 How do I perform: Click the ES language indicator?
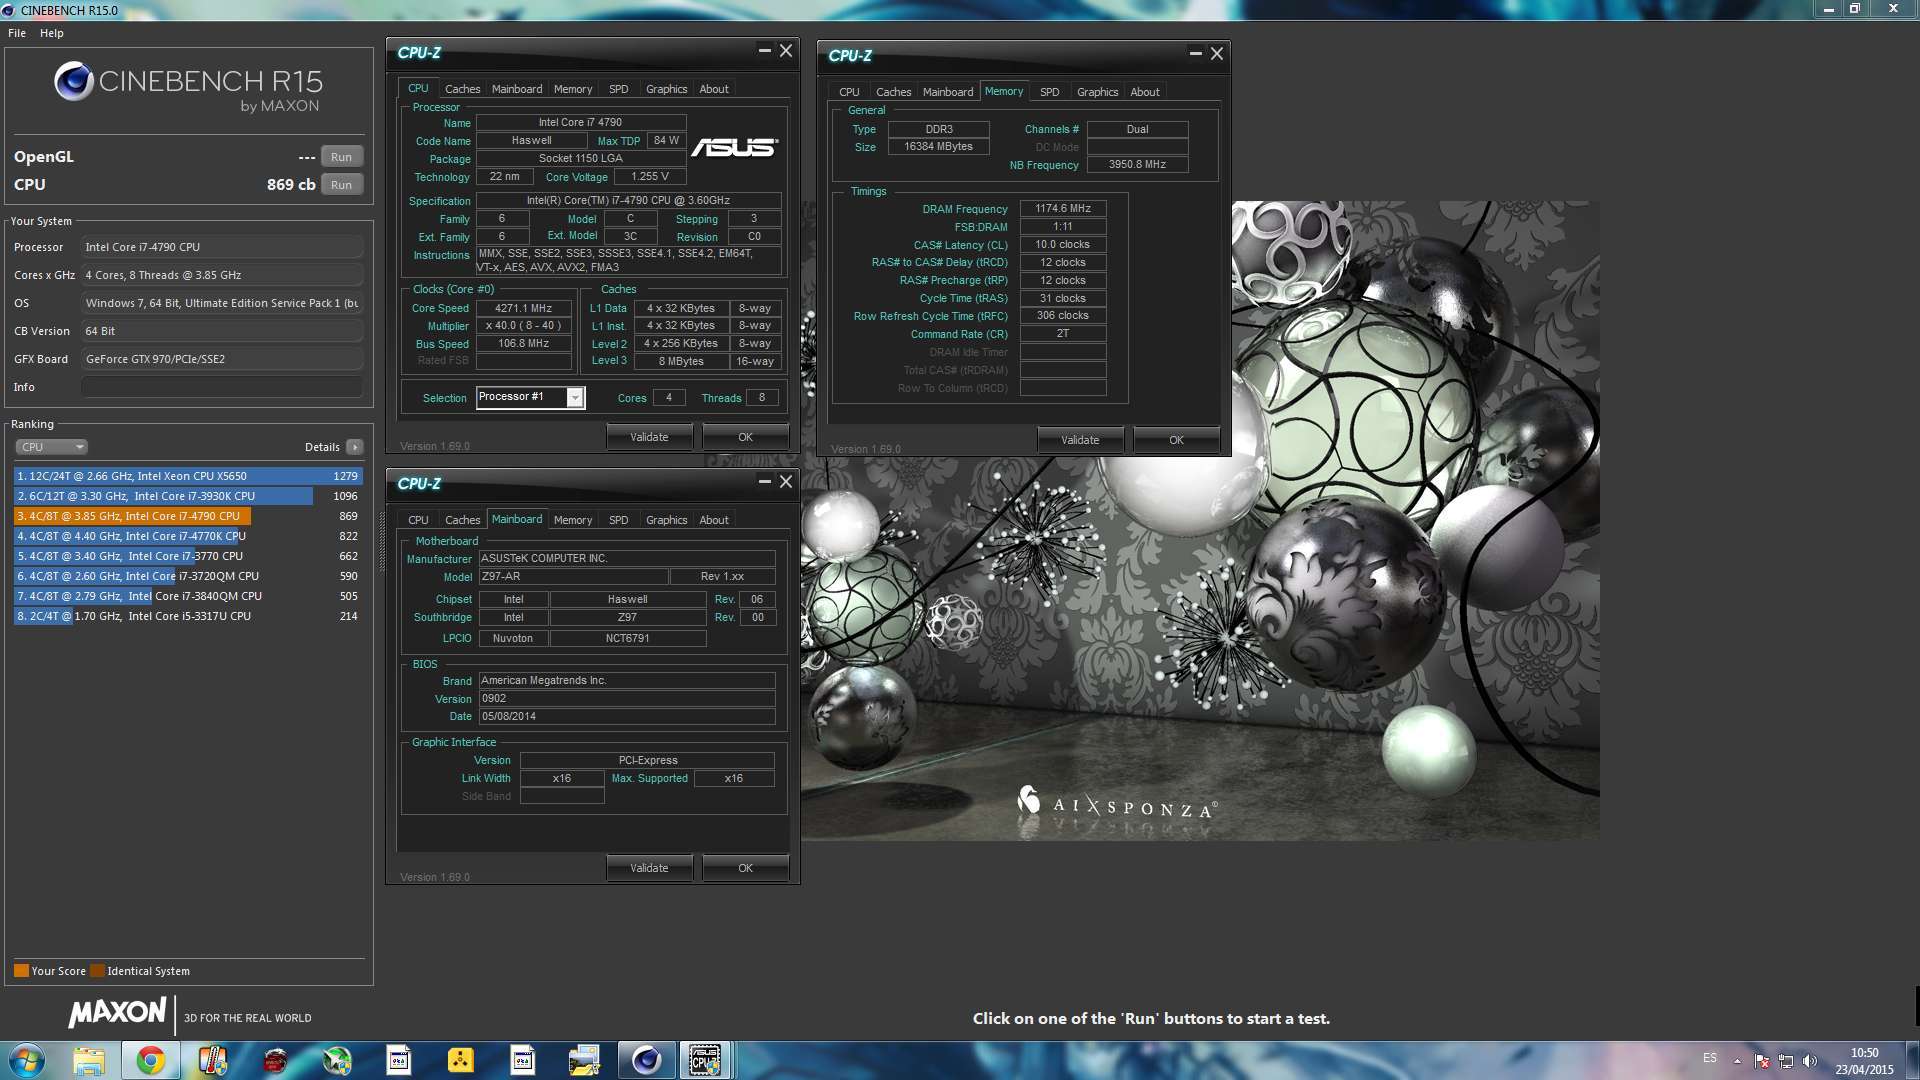(1710, 1058)
